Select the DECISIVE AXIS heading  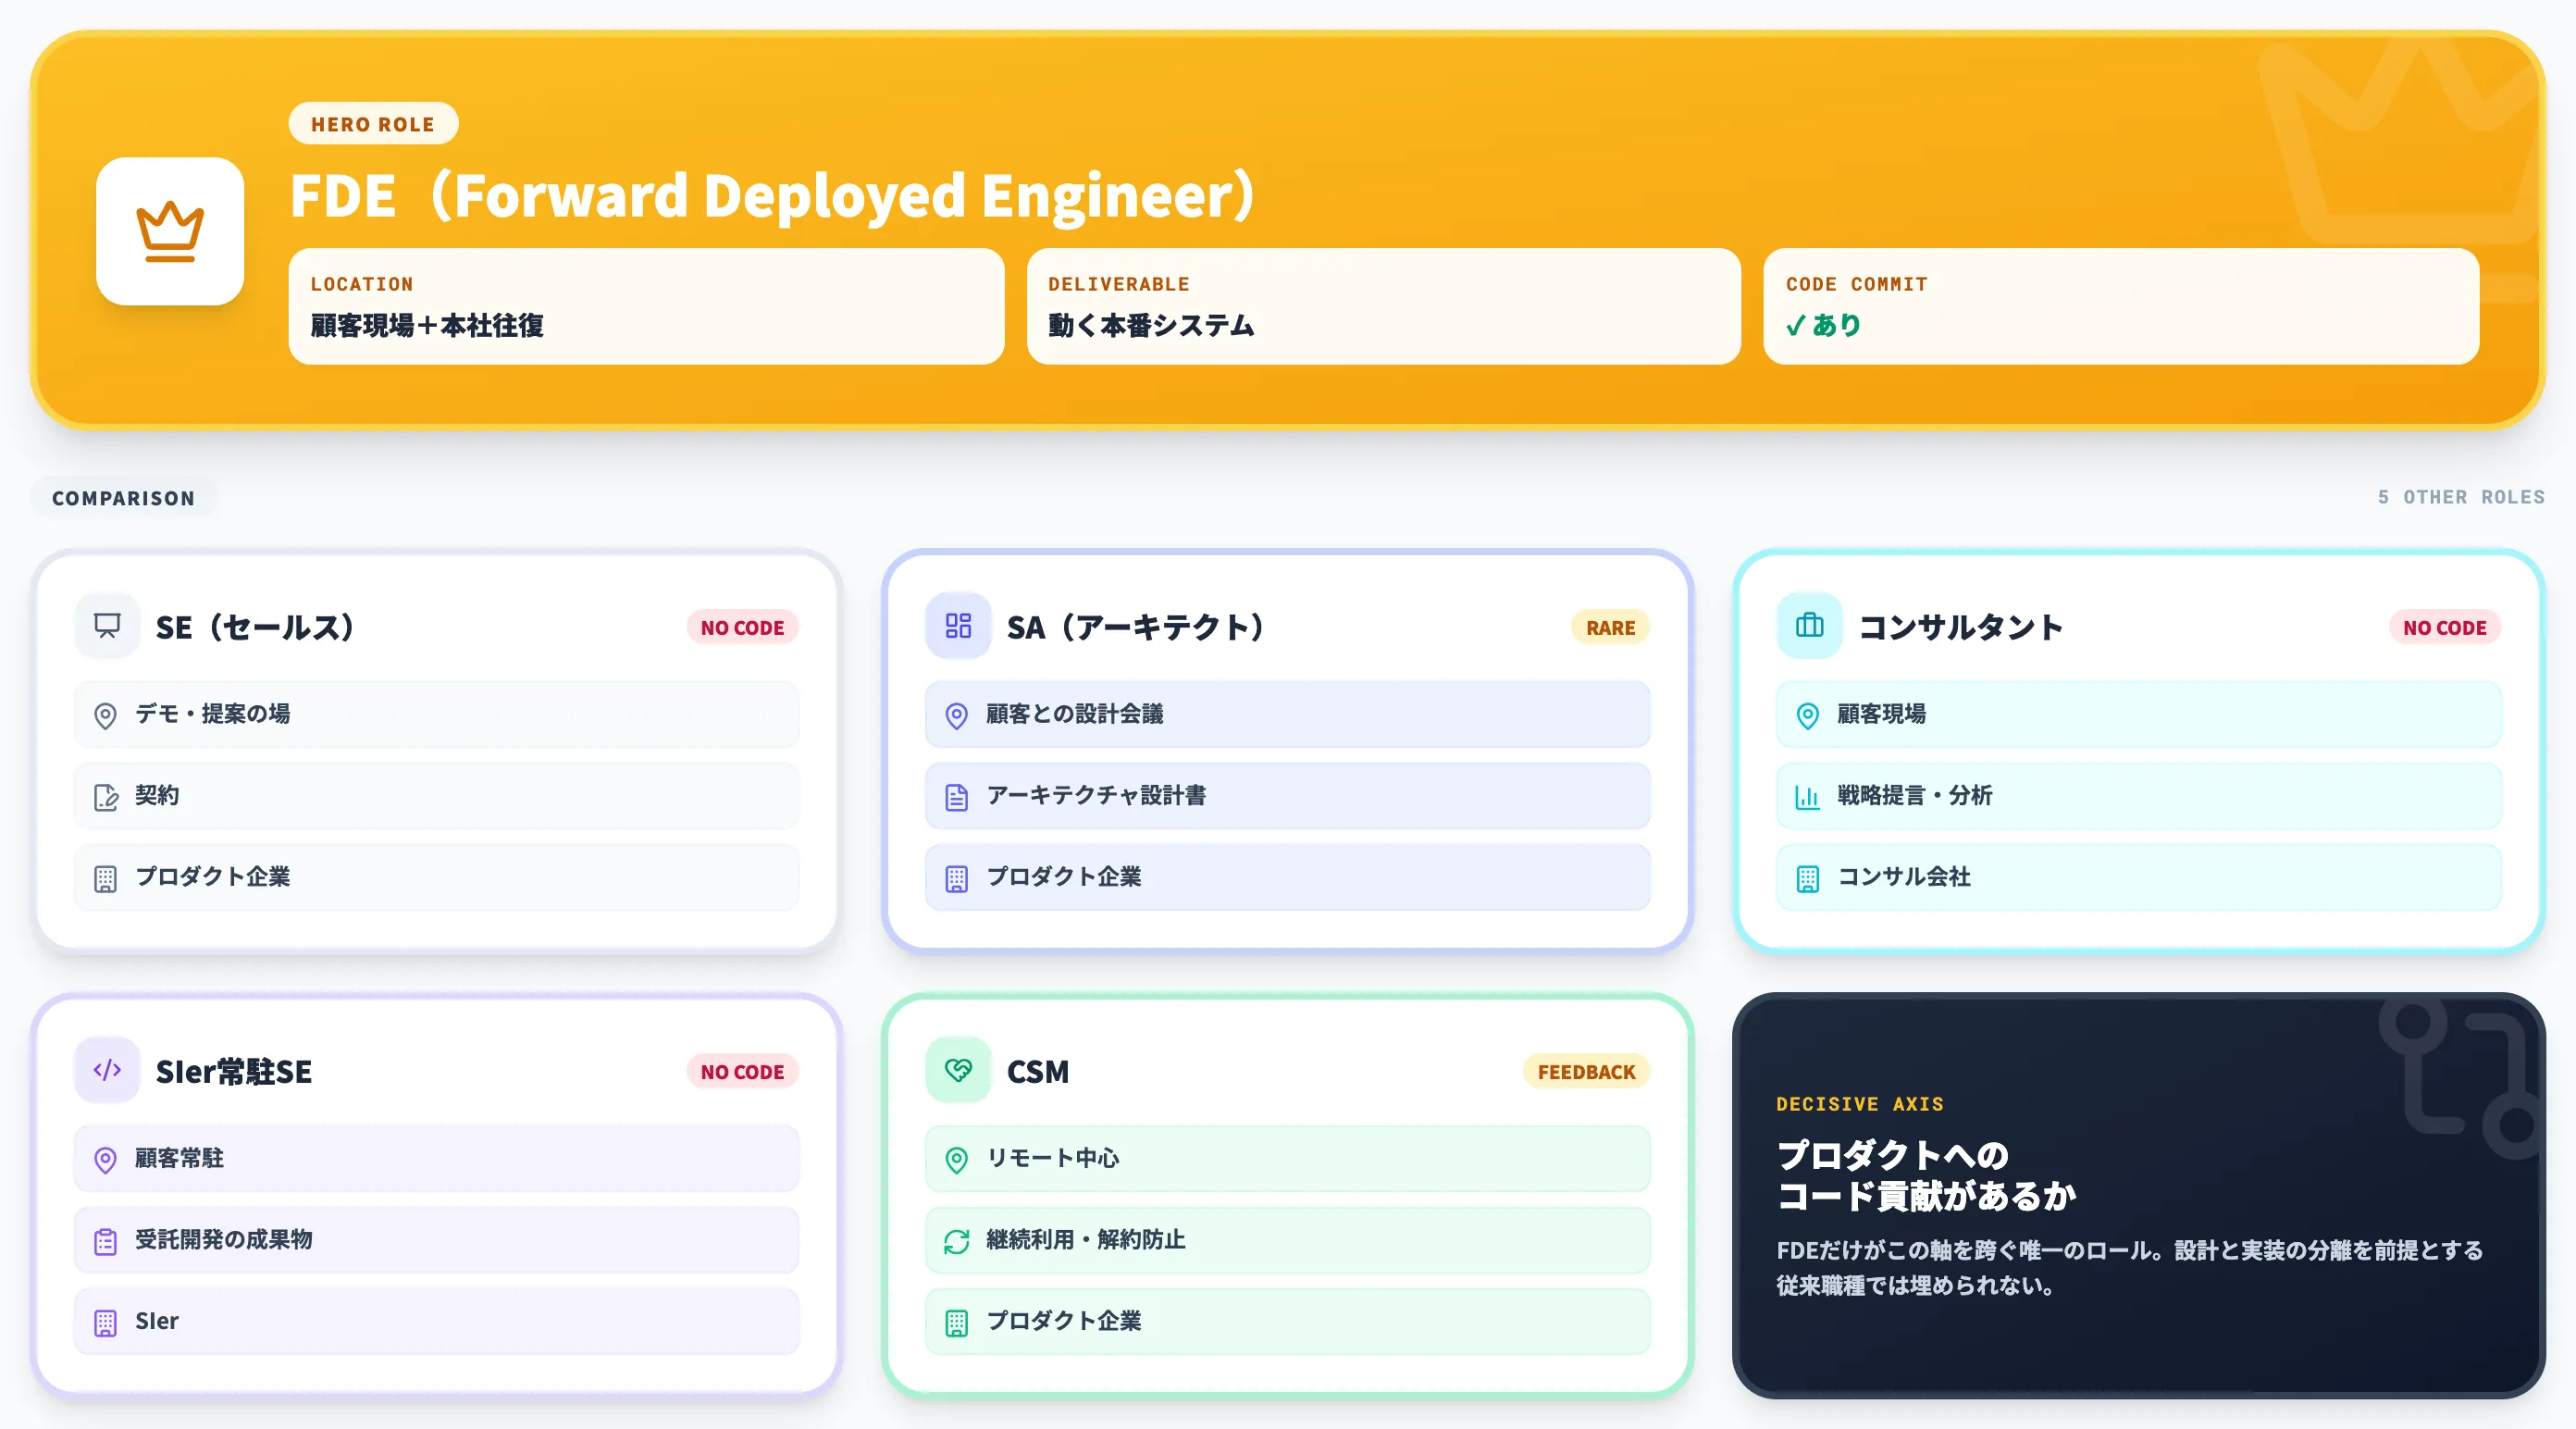(x=1860, y=1104)
